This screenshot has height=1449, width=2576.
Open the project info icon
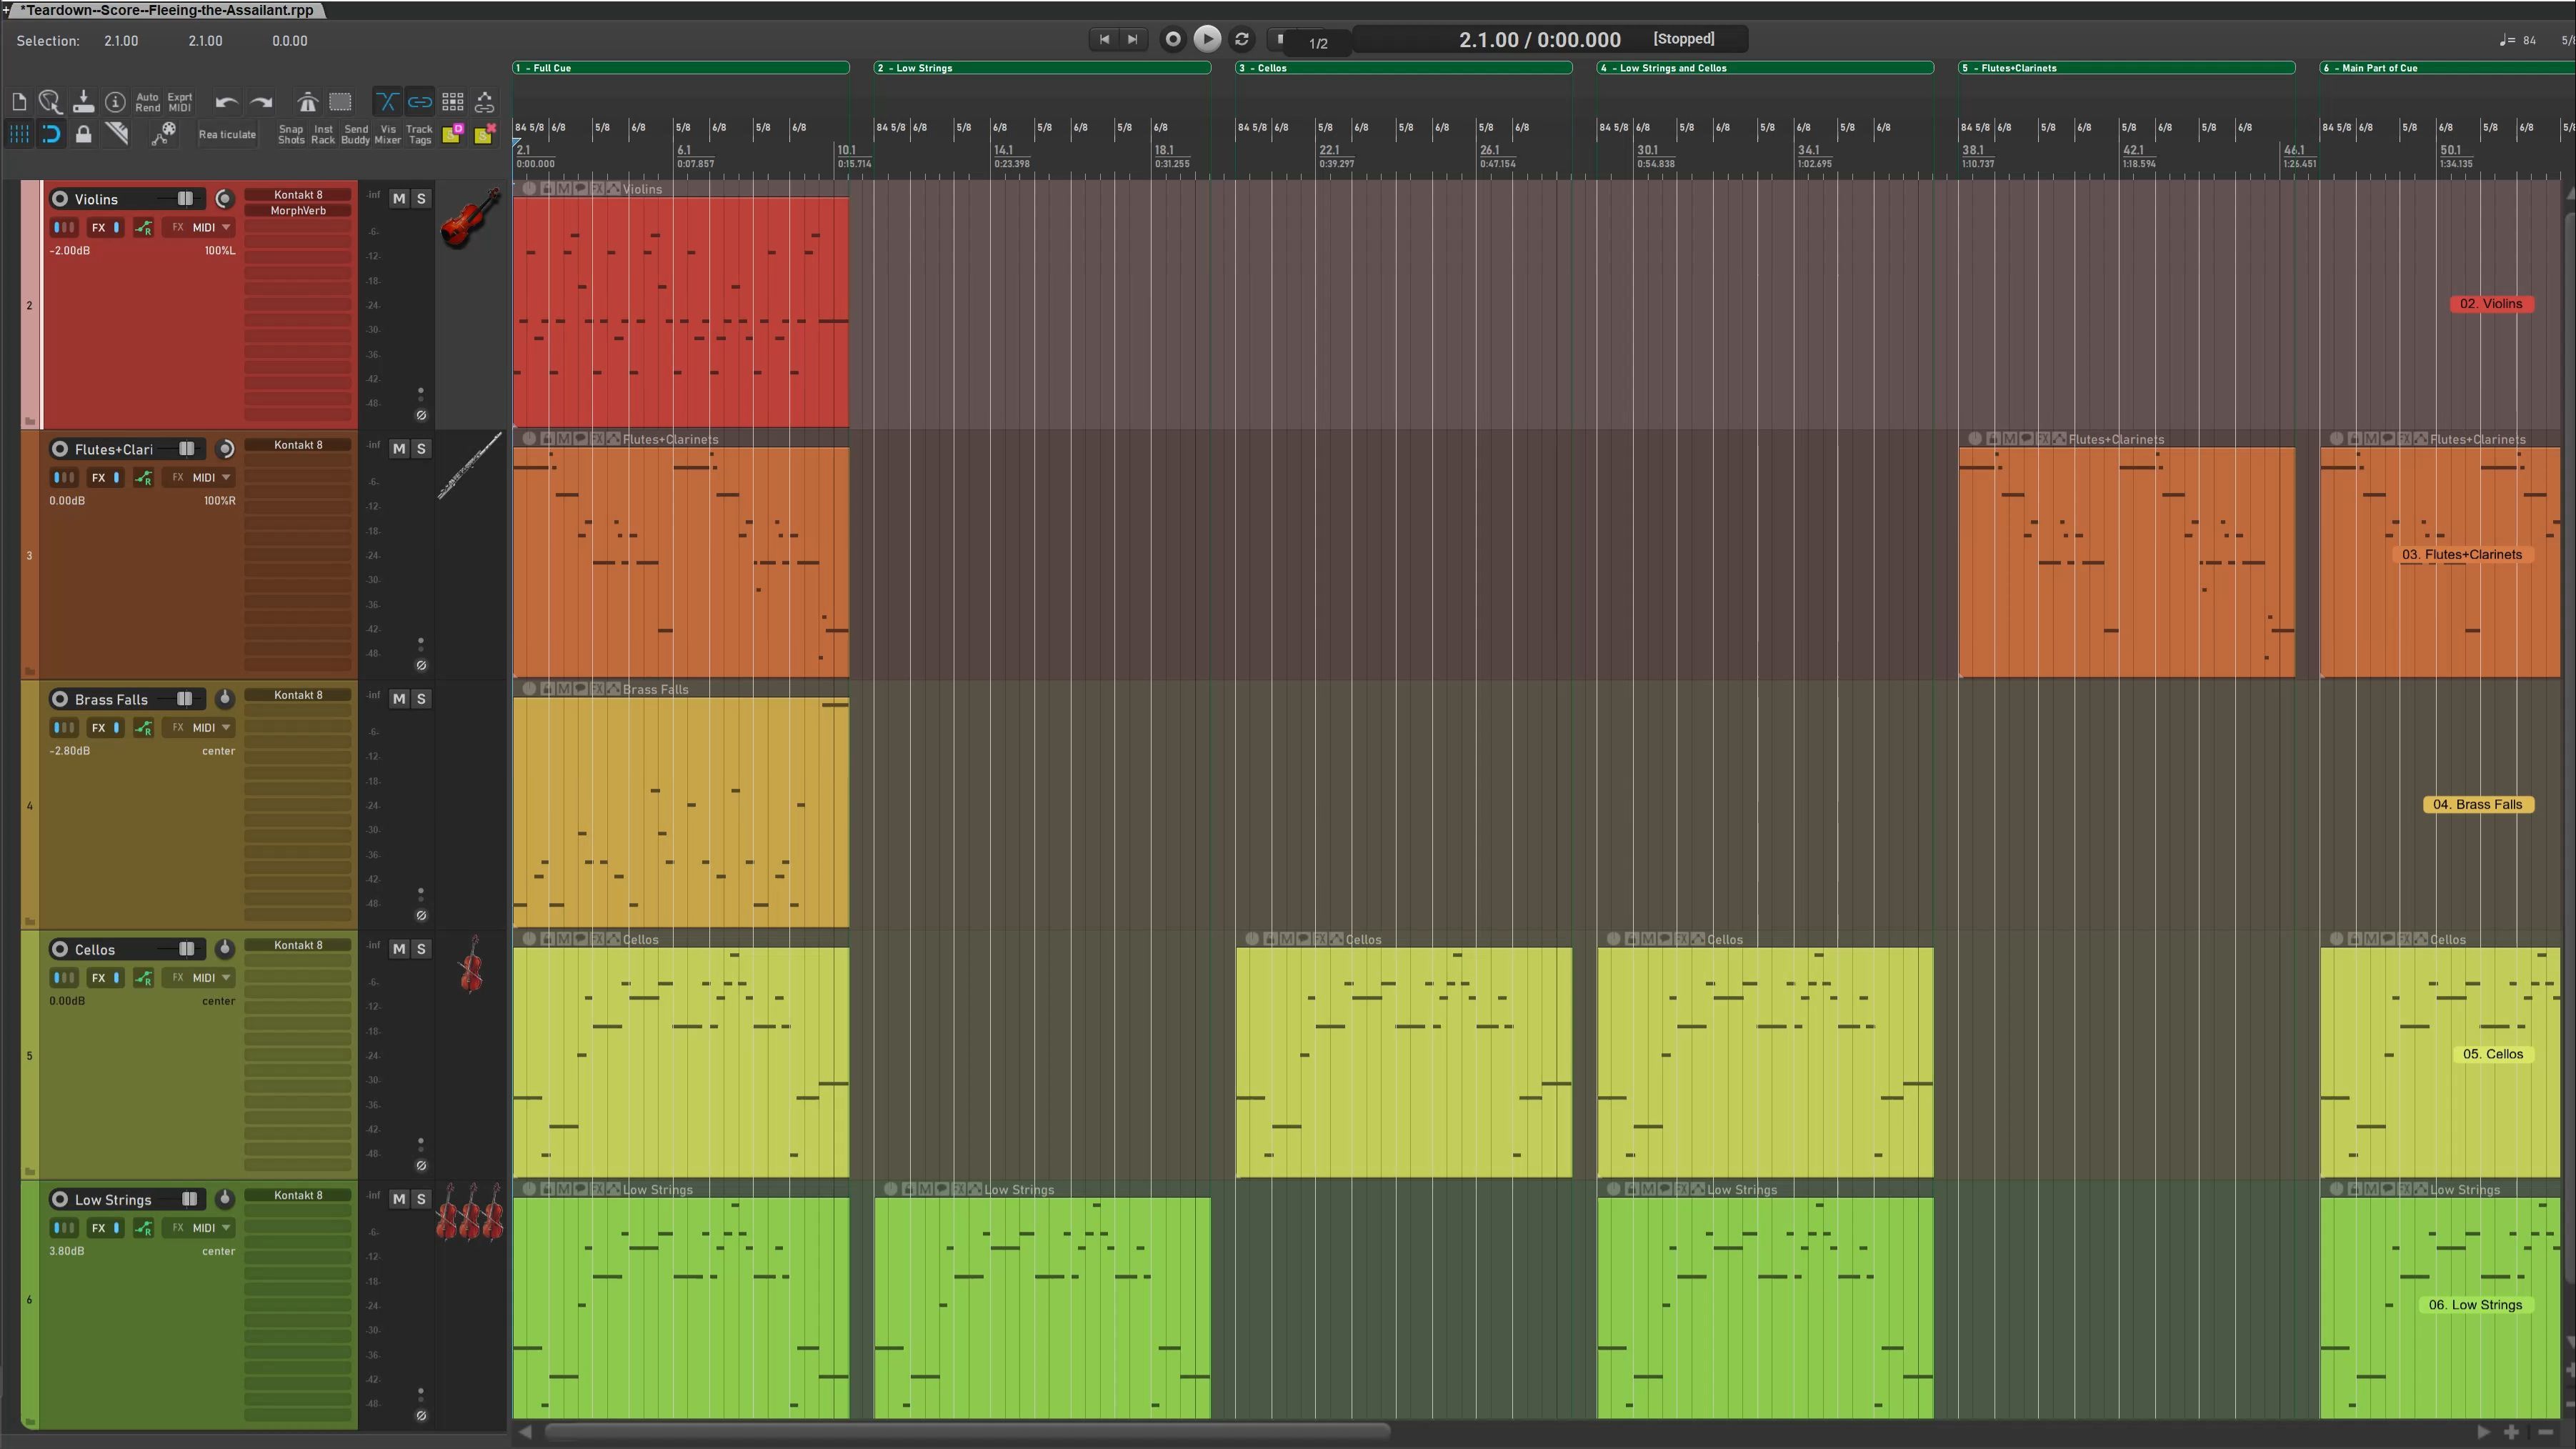115,102
